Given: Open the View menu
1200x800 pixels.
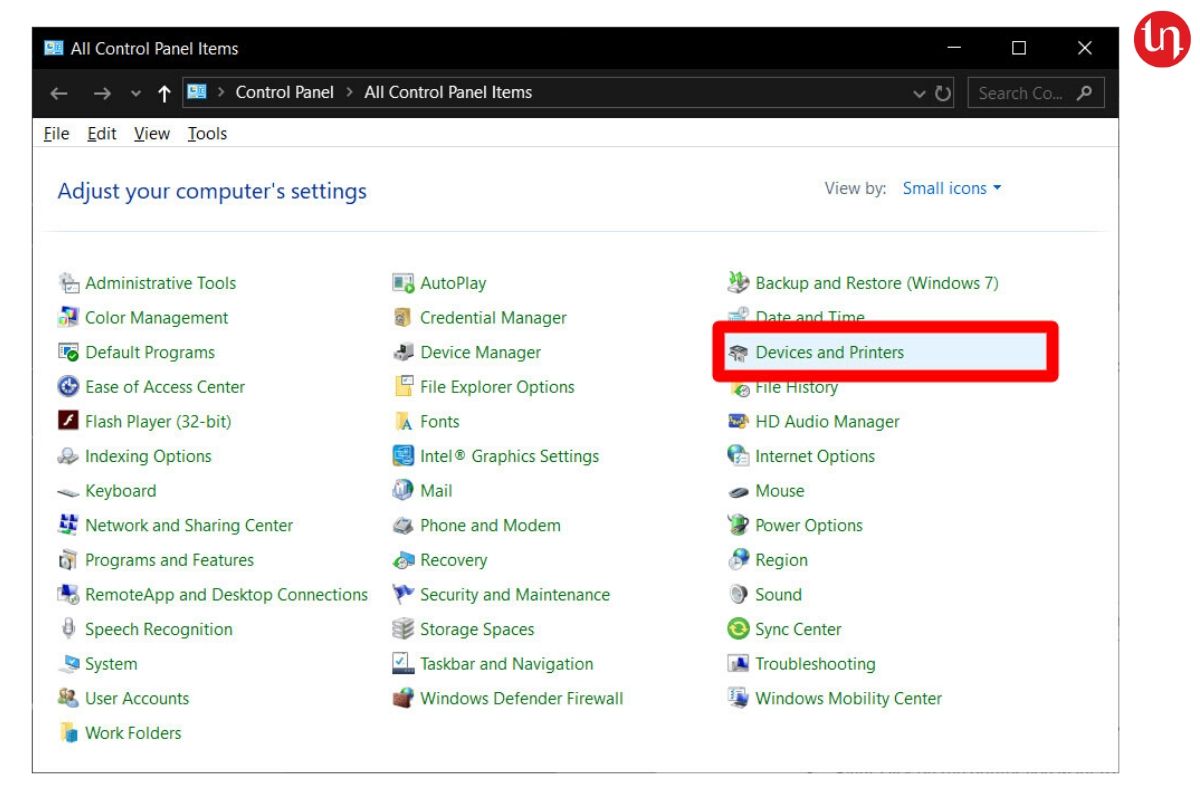Looking at the screenshot, I should tap(152, 133).
